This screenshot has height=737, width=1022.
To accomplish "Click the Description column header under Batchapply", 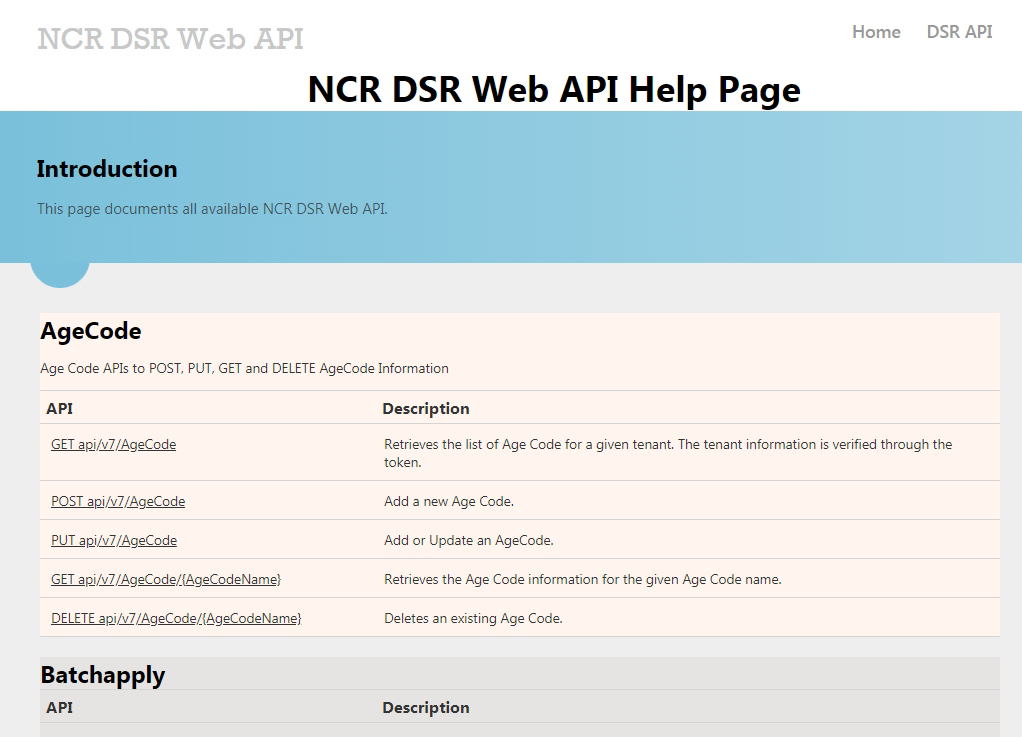I will point(426,708).
